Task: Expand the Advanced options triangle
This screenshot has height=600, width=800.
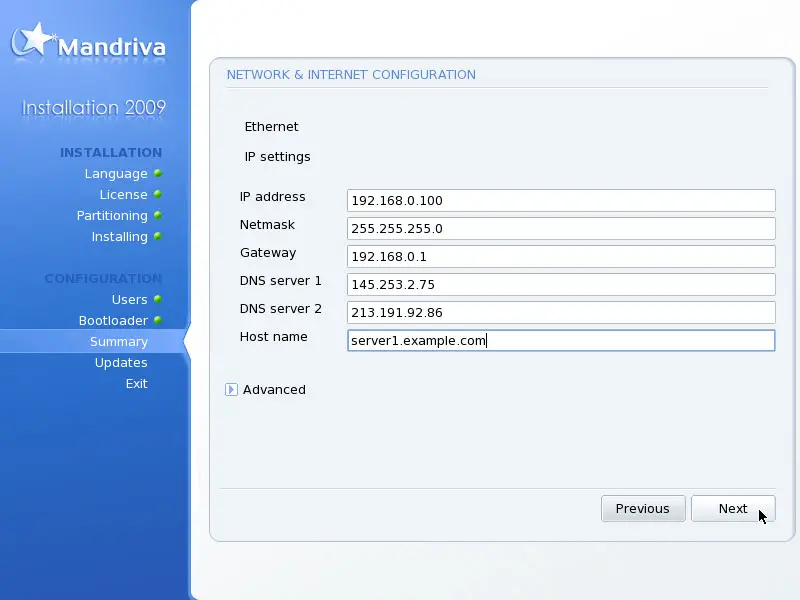Action: coord(231,390)
